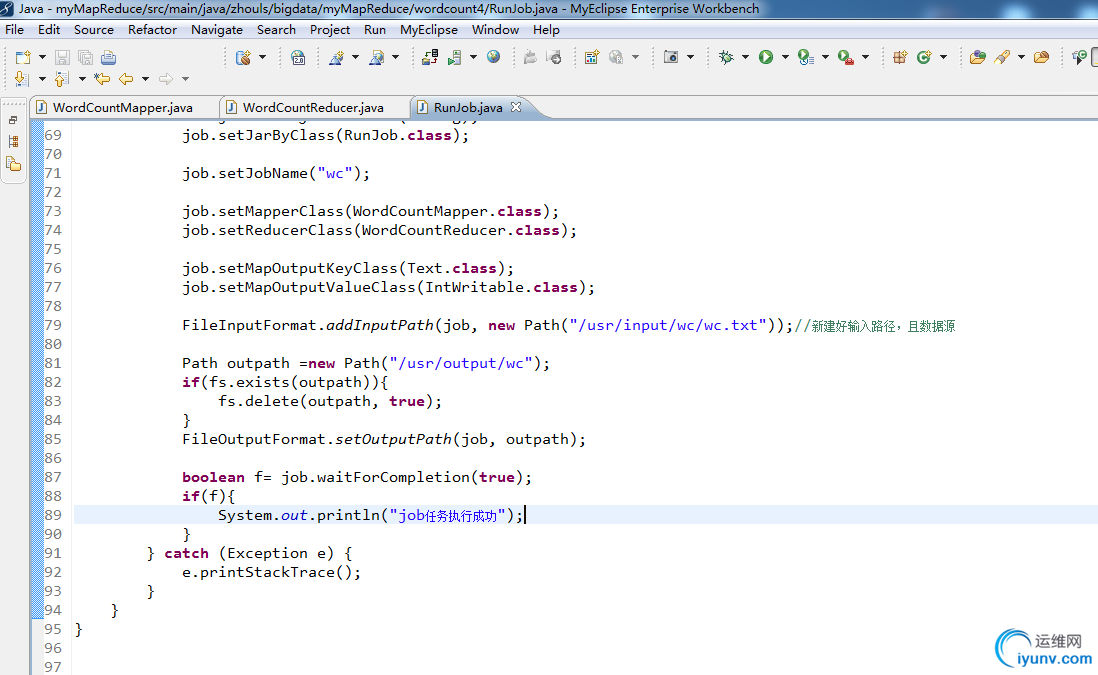Click the hierarchy view icon in left sidebar
1098x675 pixels.
click(x=13, y=141)
